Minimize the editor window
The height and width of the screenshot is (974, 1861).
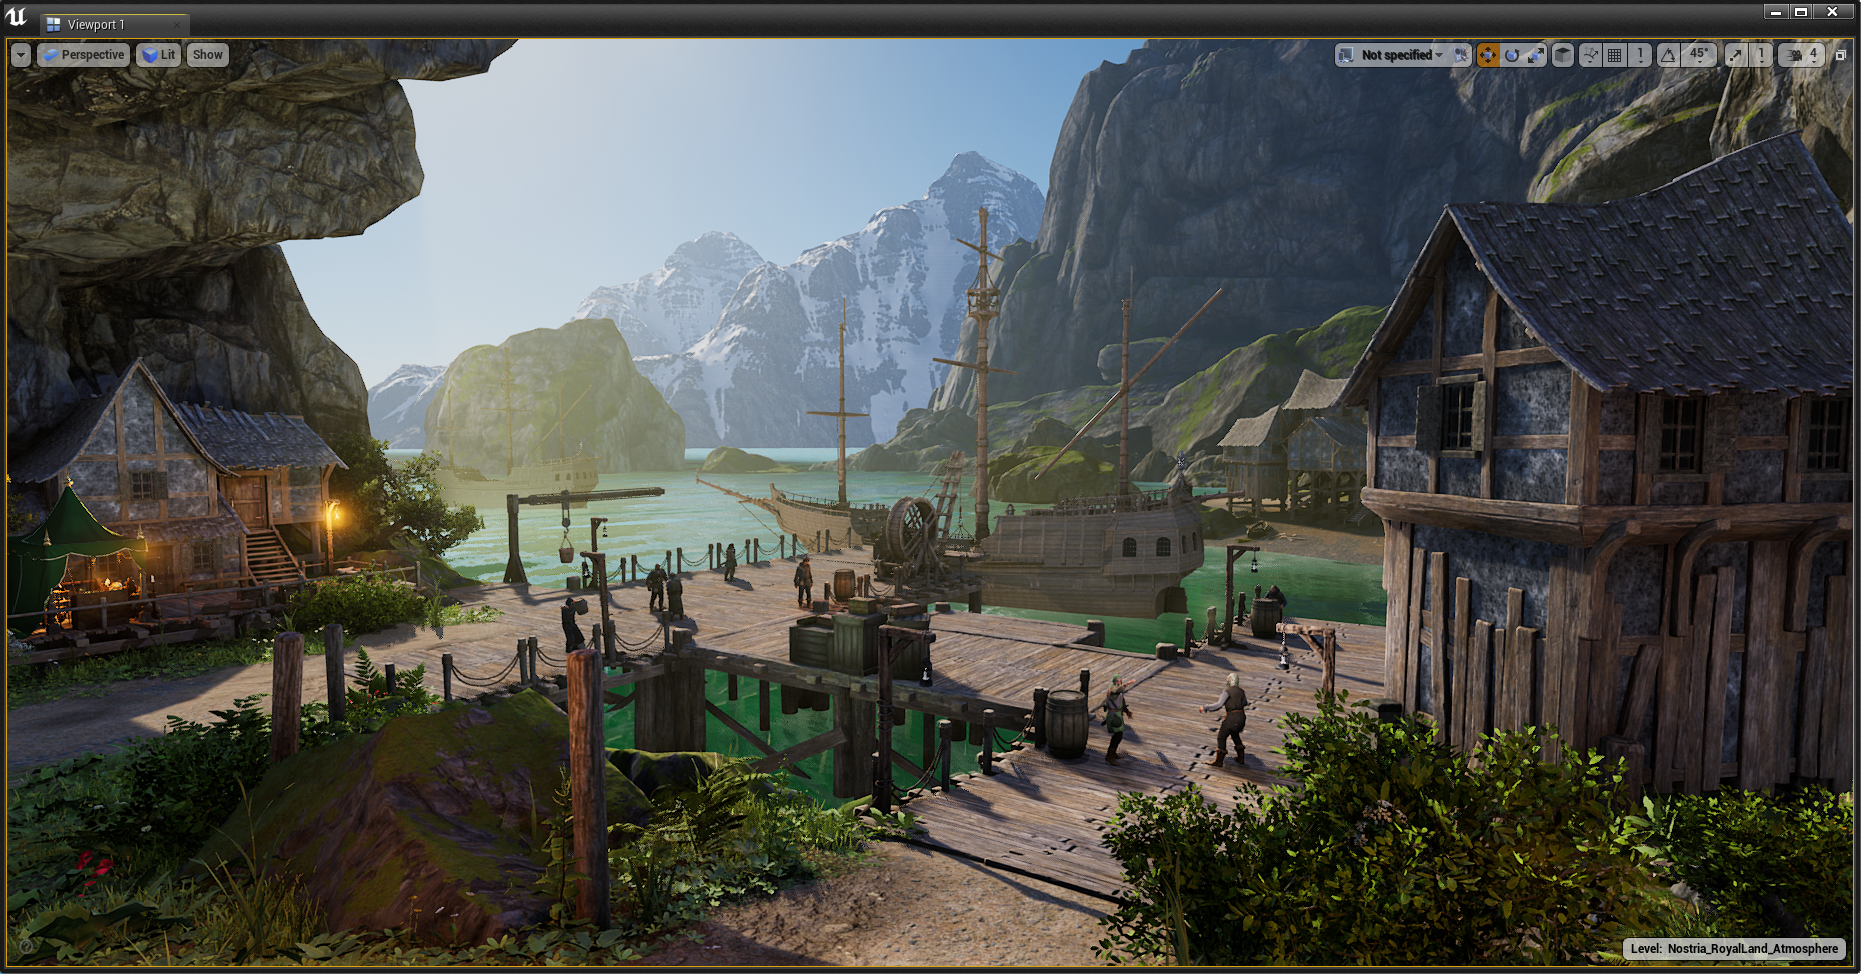(1775, 12)
